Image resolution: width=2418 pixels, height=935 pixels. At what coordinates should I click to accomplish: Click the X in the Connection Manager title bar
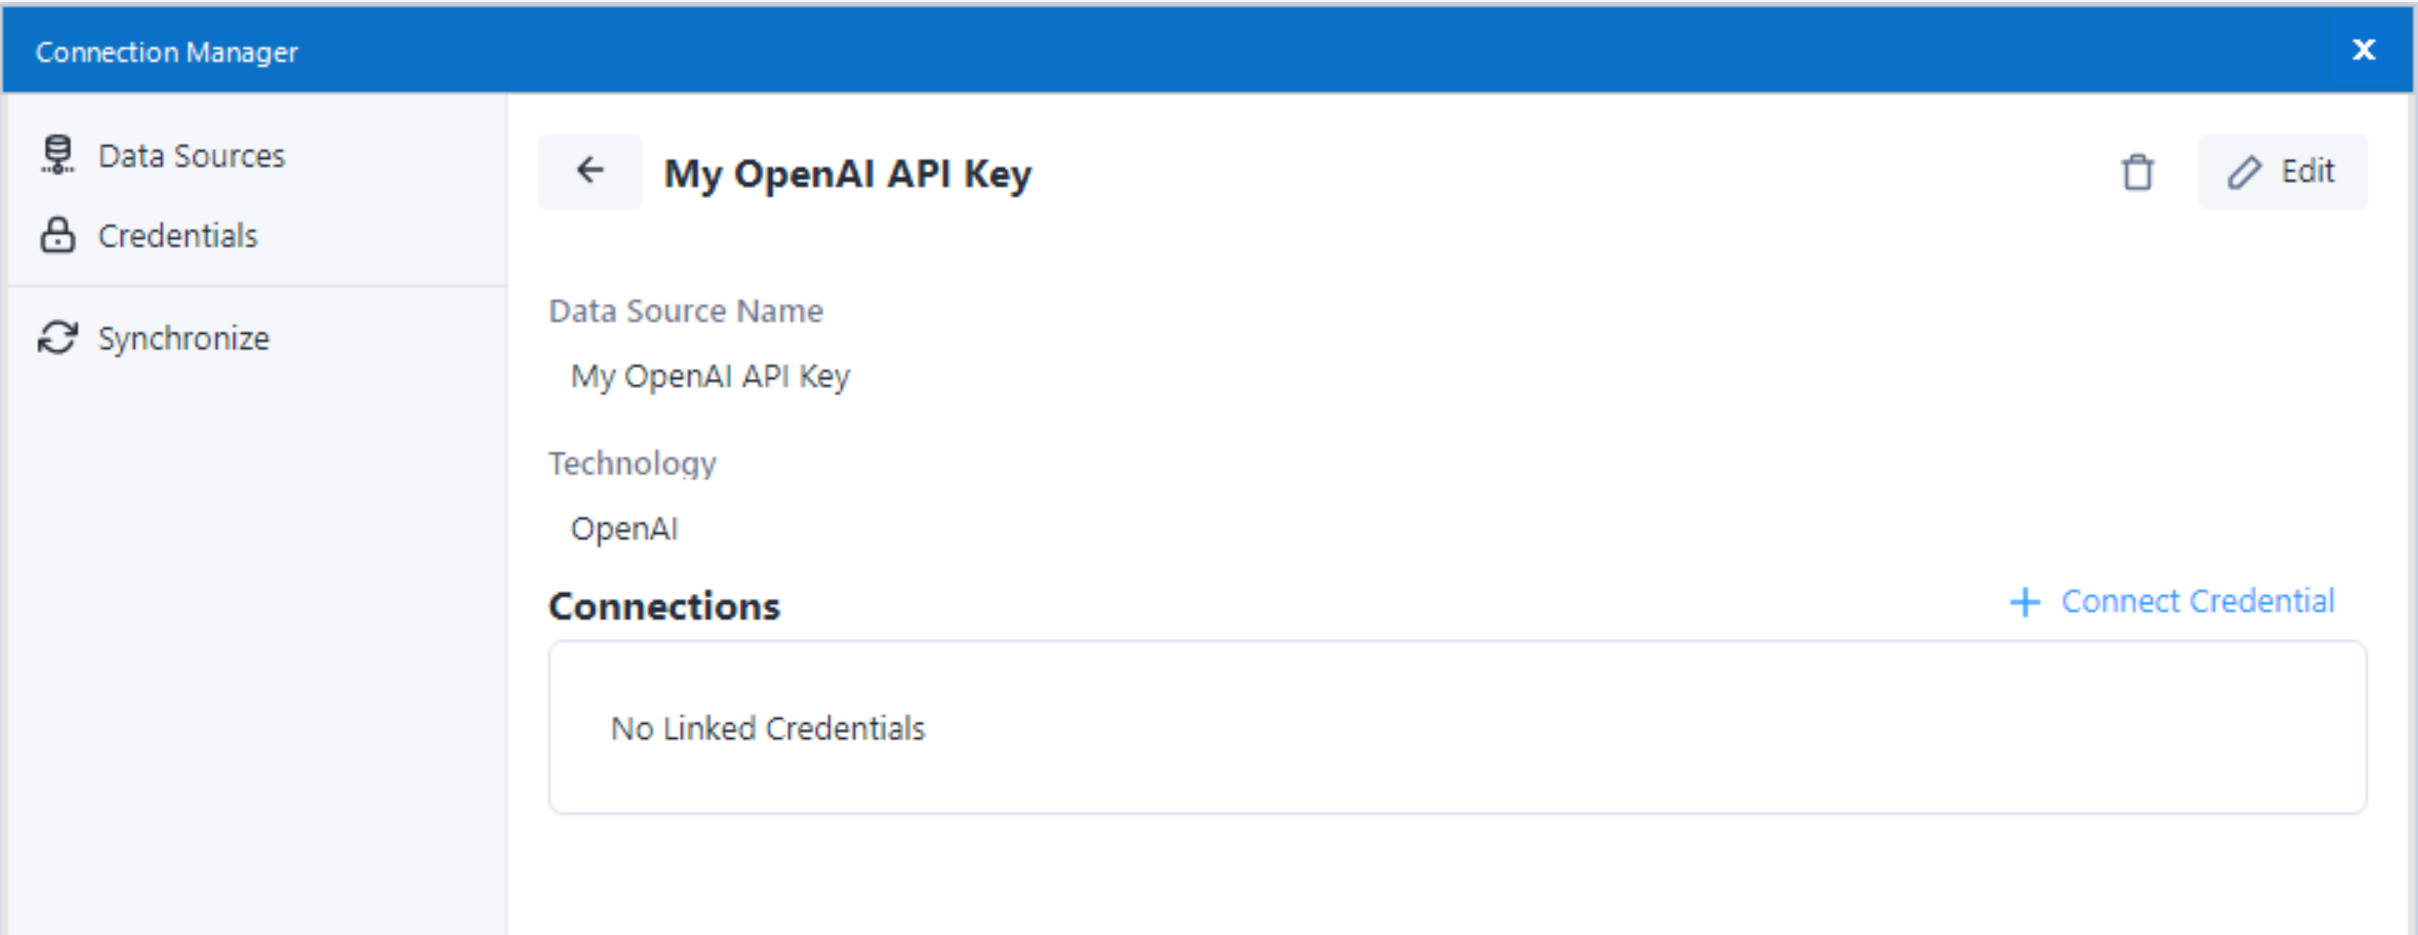pyautogui.click(x=2364, y=49)
